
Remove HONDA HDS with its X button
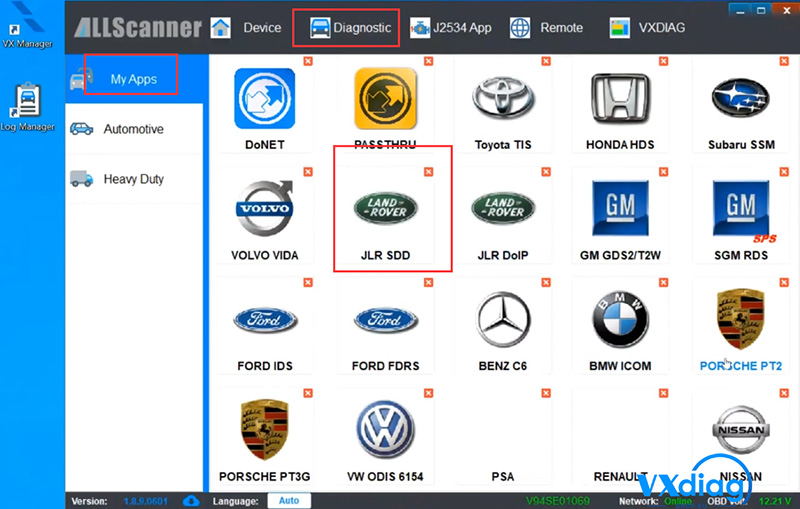663,61
